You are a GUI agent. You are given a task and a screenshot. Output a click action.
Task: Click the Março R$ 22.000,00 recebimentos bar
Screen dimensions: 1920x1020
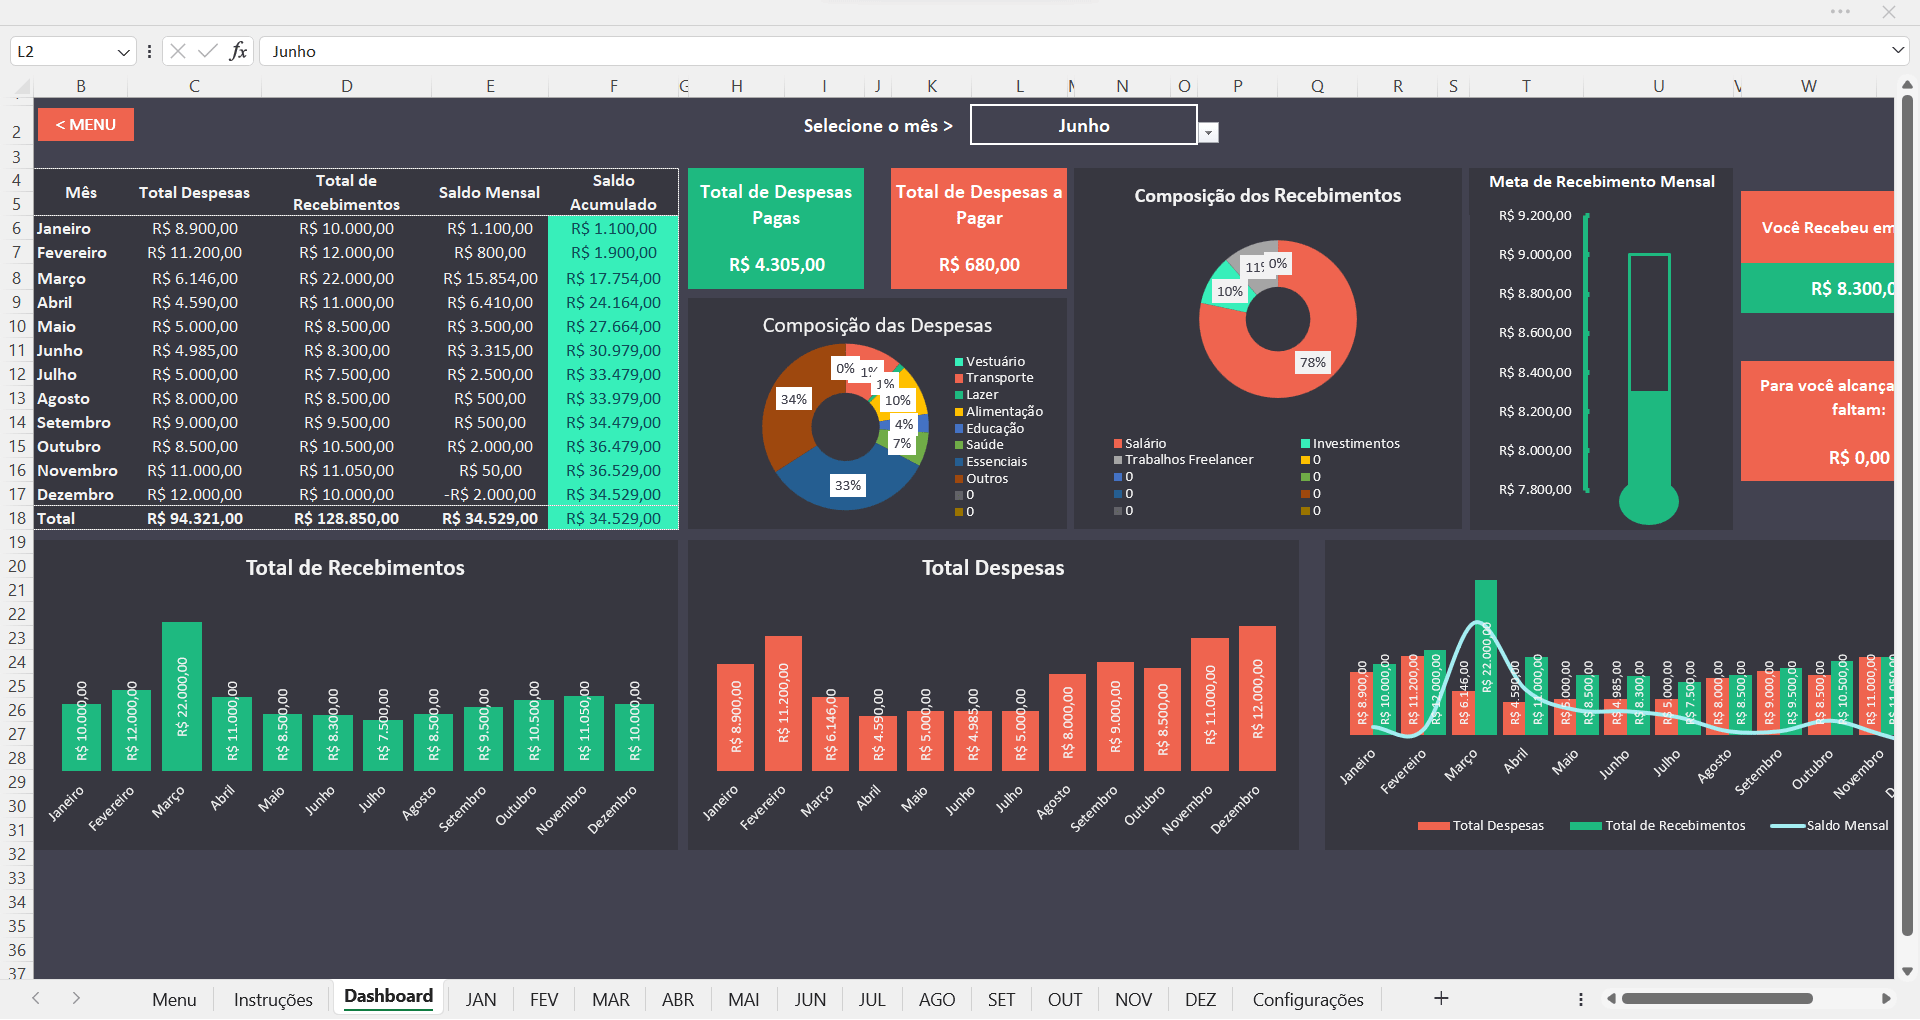182,696
